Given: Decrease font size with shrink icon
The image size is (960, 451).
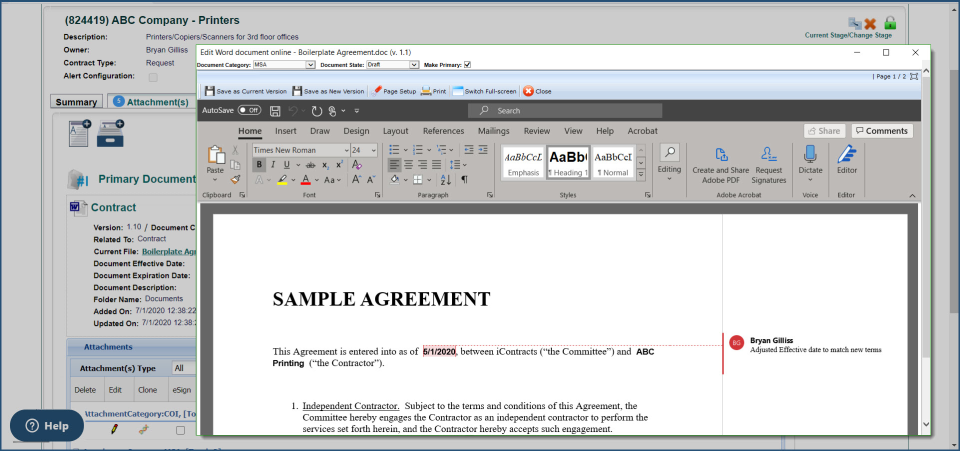Looking at the screenshot, I should coord(372,180).
